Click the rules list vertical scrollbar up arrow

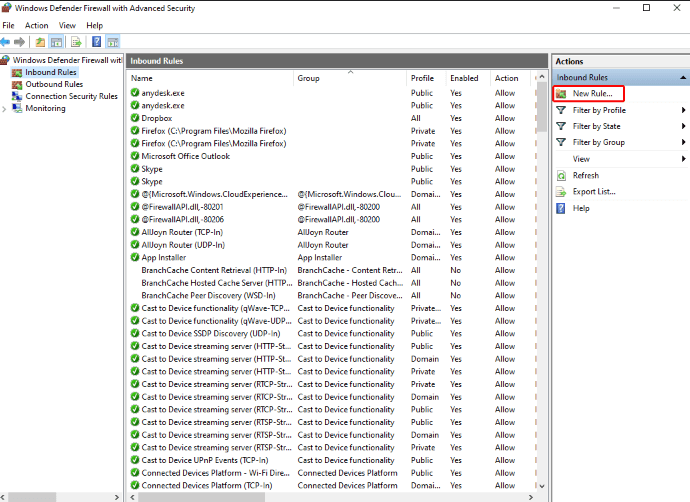(542, 77)
